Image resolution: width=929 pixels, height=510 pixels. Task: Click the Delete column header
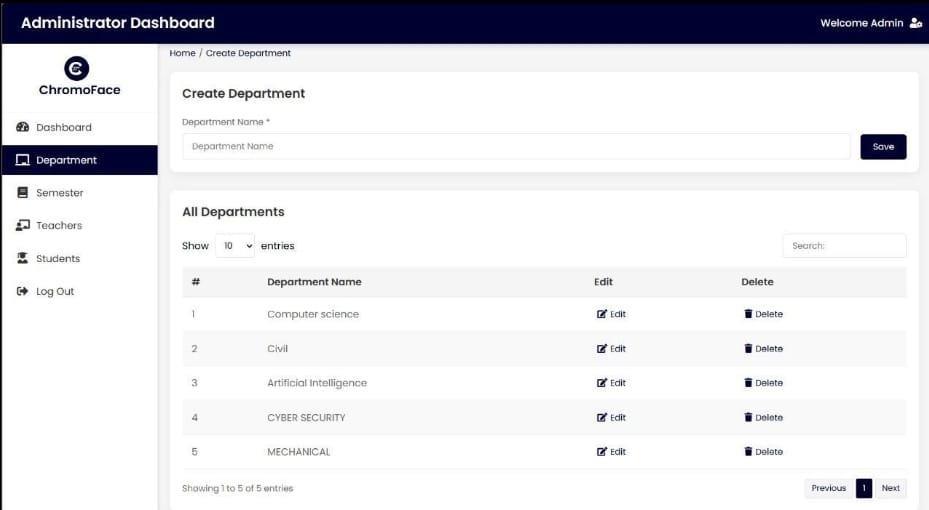point(757,282)
